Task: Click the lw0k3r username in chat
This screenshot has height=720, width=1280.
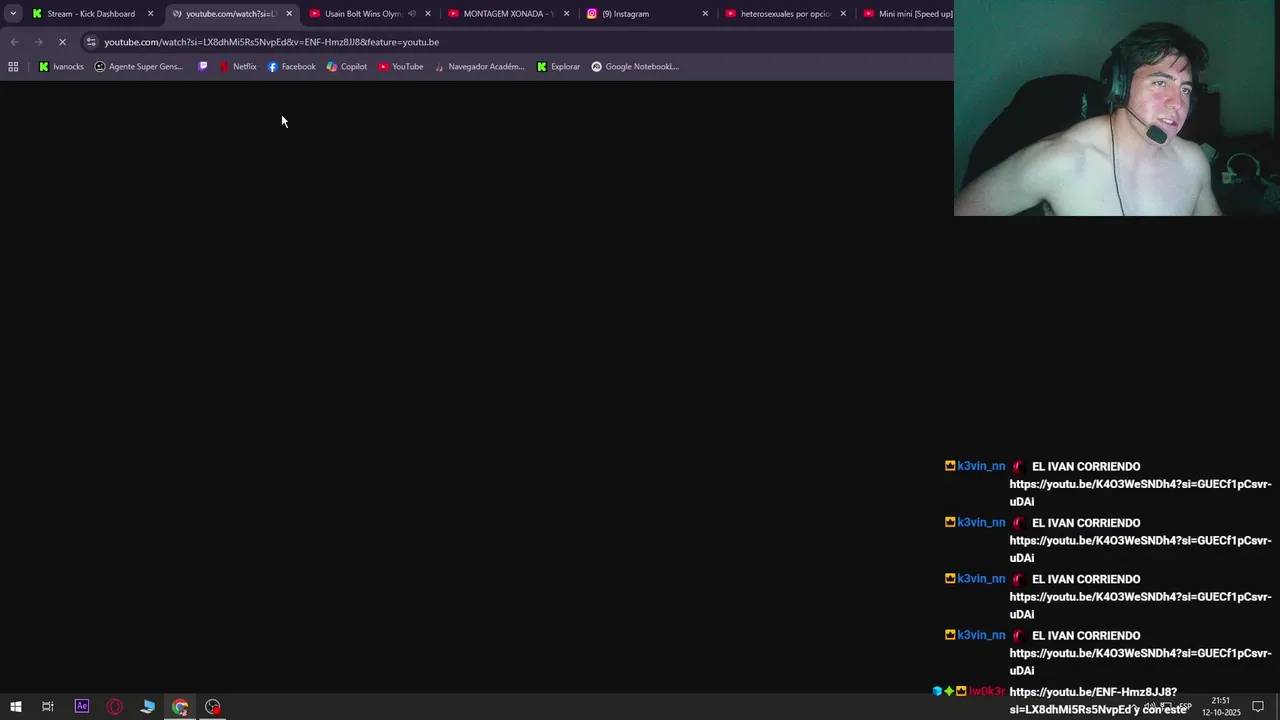Action: (987, 692)
